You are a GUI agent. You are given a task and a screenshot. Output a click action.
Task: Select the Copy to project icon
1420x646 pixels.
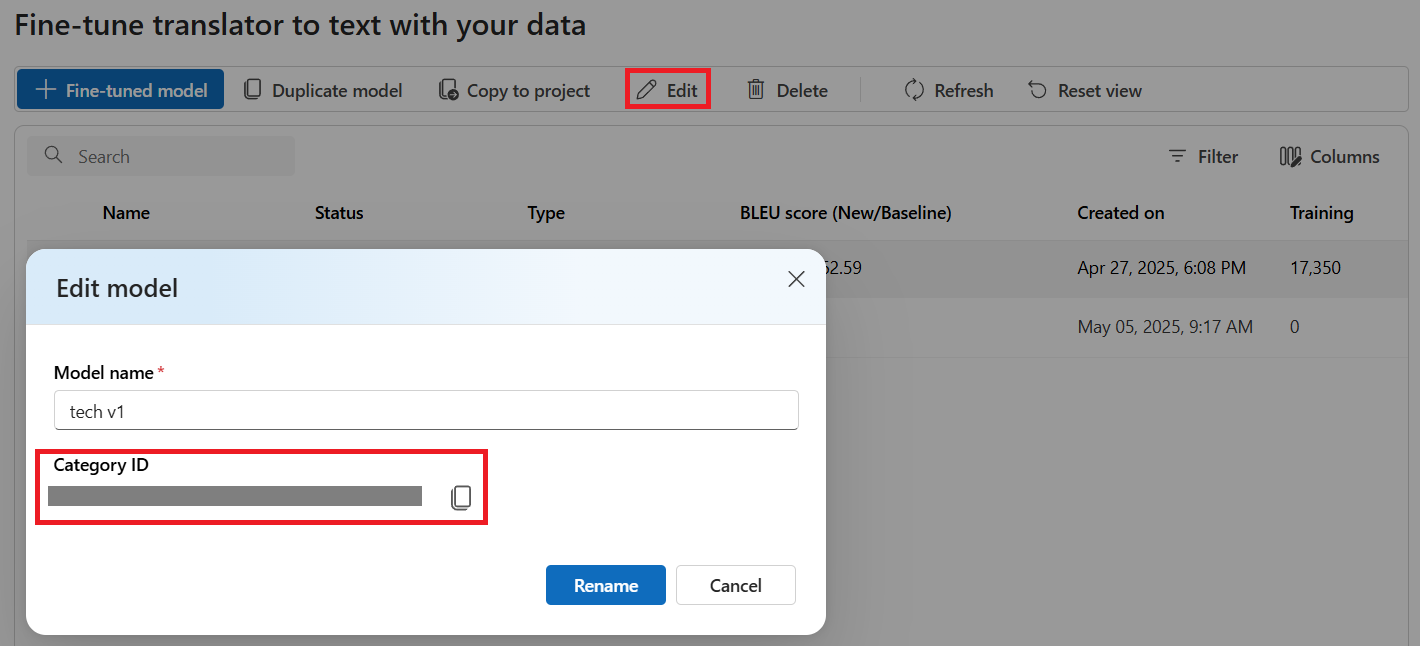click(447, 89)
